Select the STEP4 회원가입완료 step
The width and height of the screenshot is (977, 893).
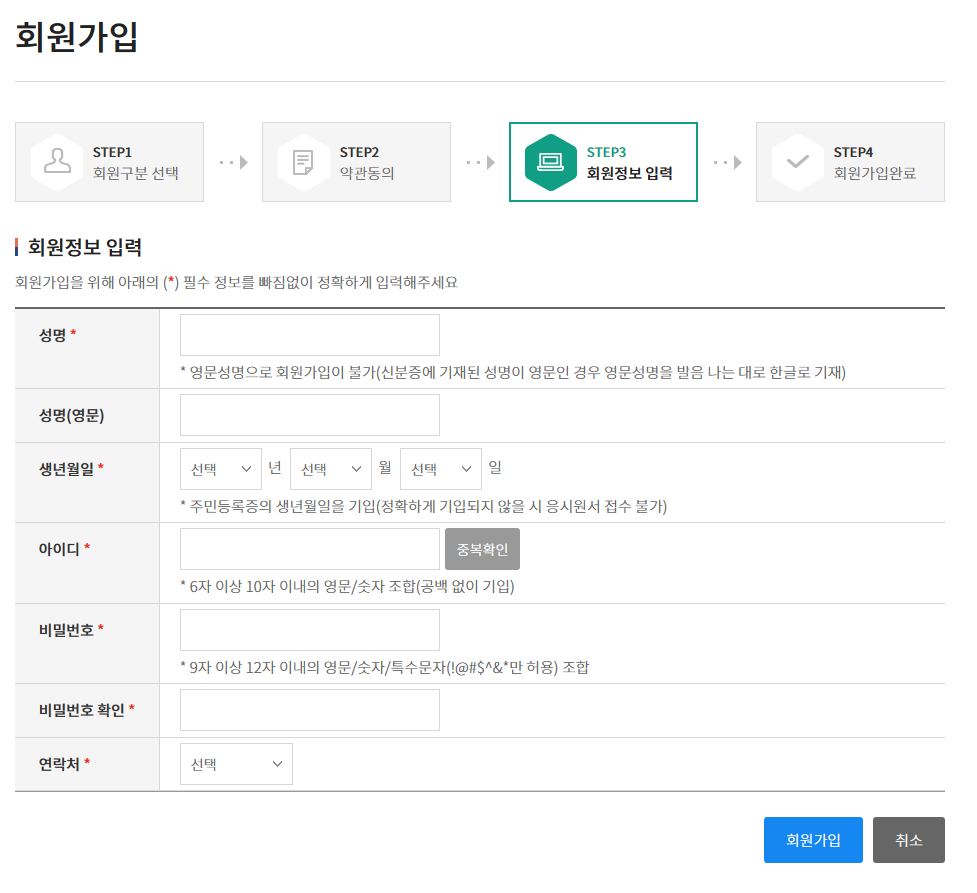pos(849,162)
